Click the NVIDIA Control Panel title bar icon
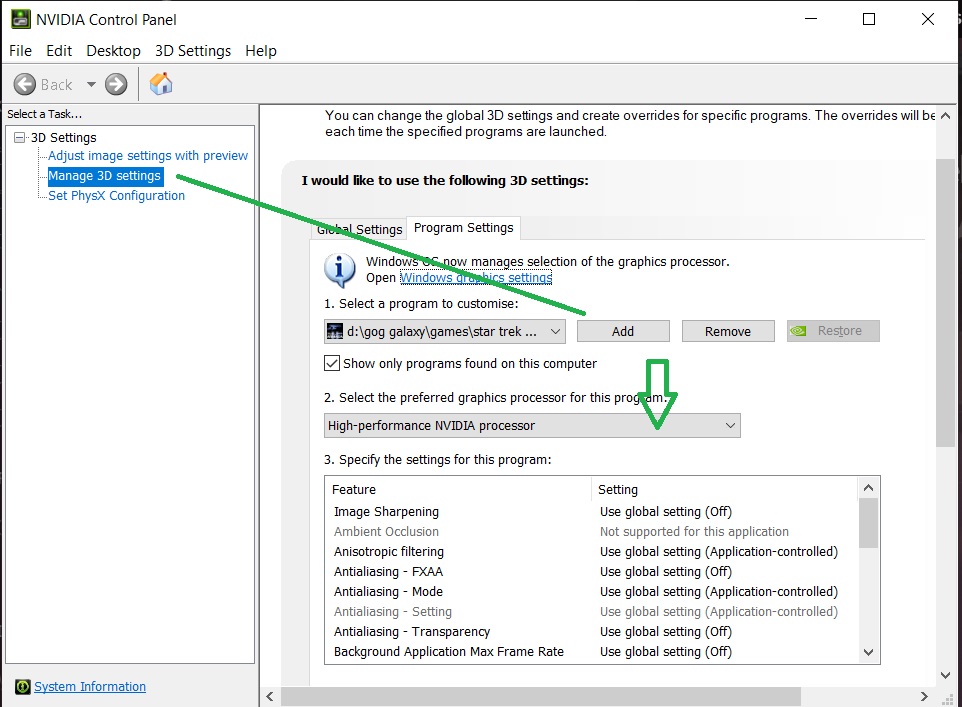 pos(20,20)
